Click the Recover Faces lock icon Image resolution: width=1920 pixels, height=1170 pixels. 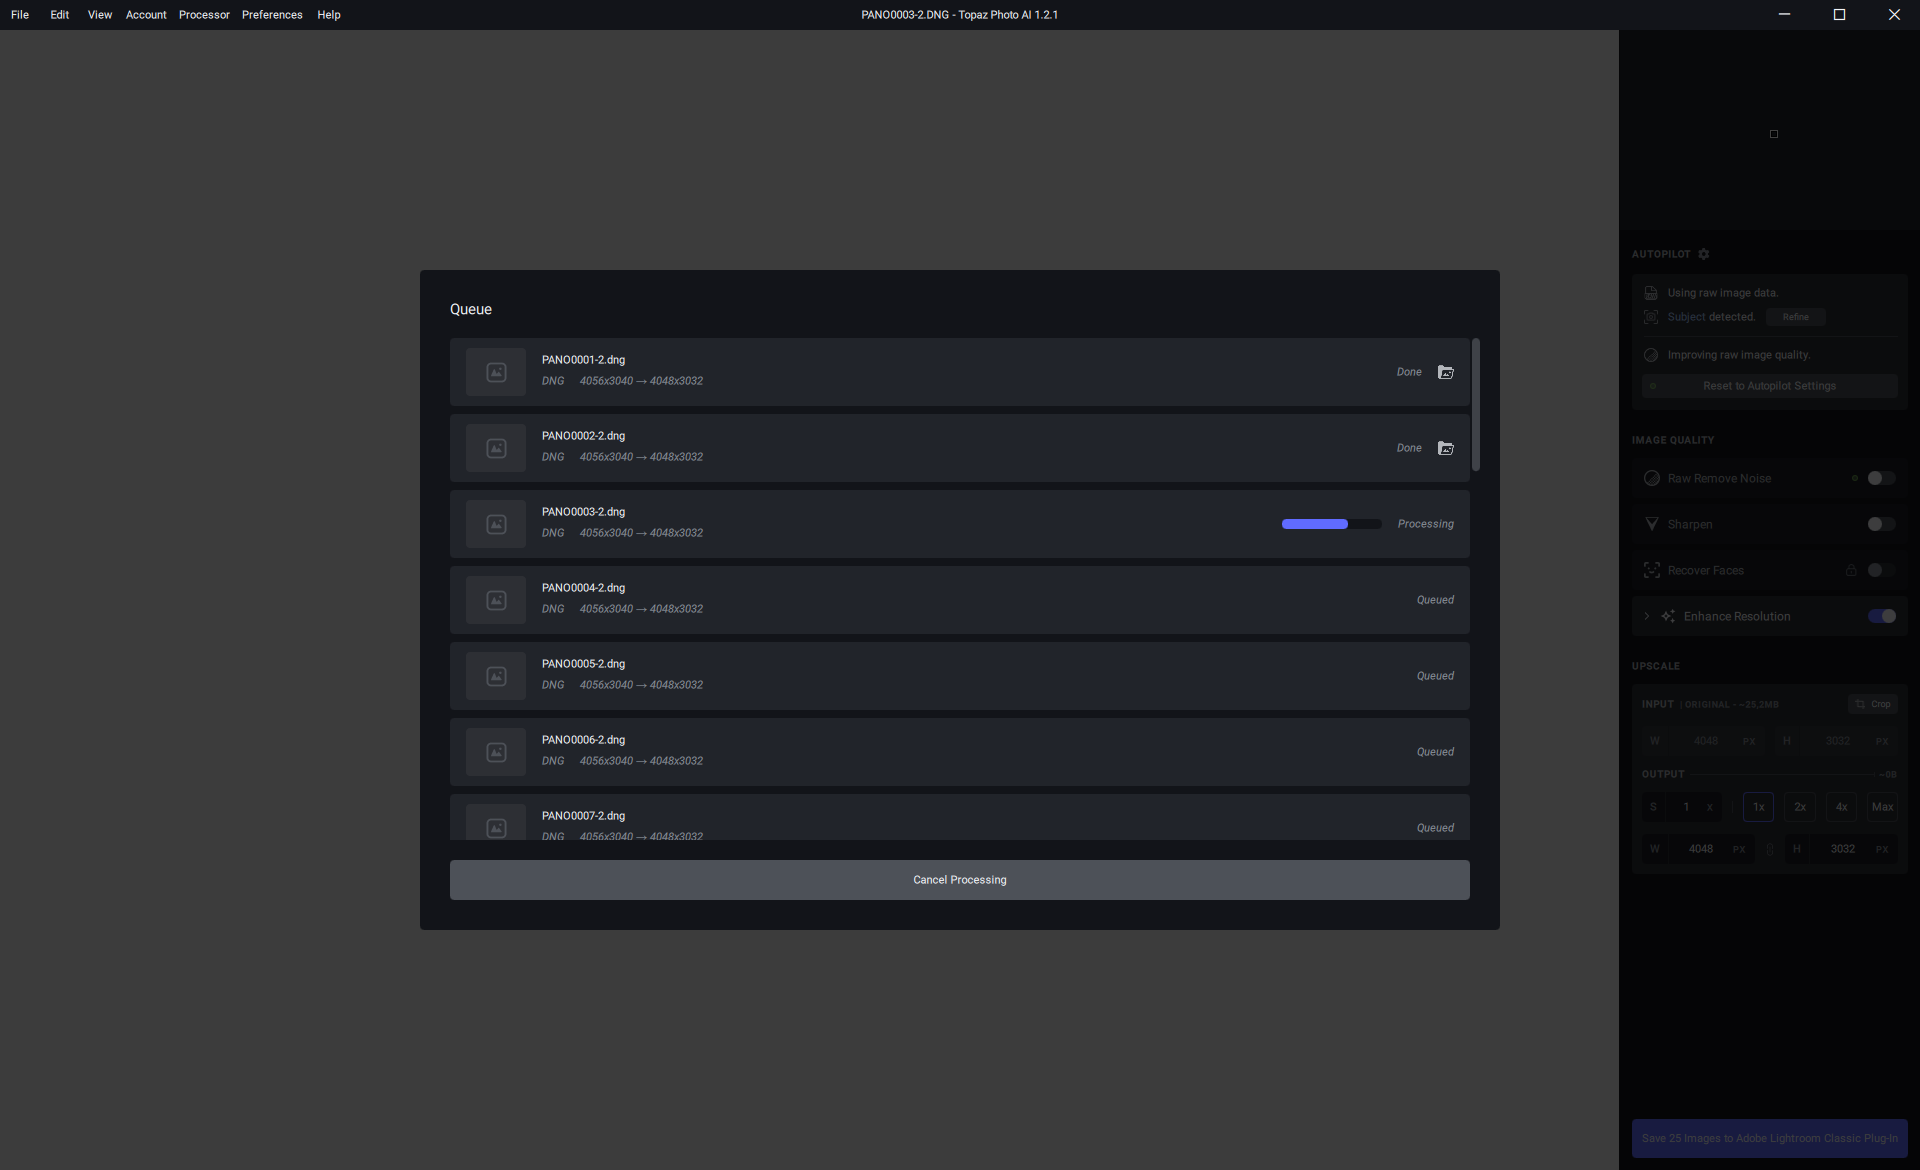pos(1851,570)
